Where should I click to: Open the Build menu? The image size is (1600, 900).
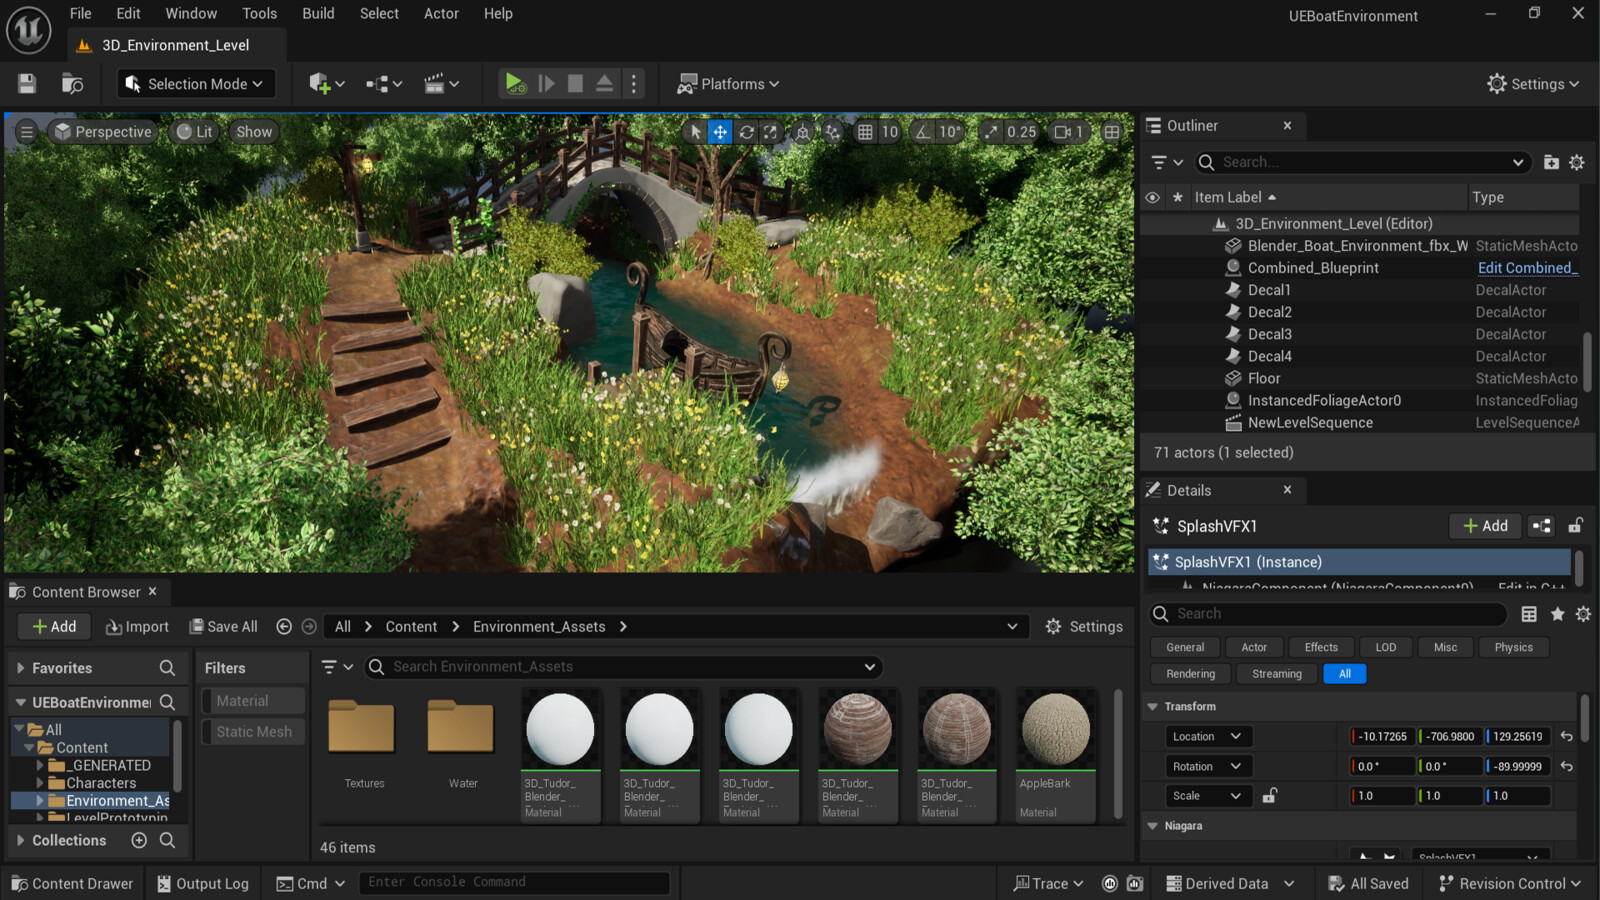pos(318,13)
